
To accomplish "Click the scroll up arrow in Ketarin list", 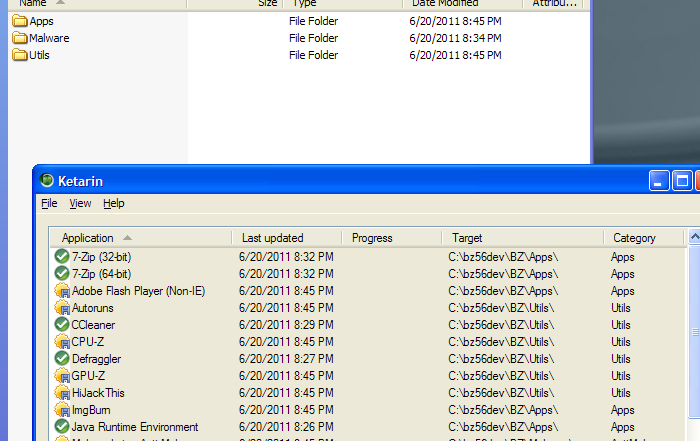I will point(694,237).
